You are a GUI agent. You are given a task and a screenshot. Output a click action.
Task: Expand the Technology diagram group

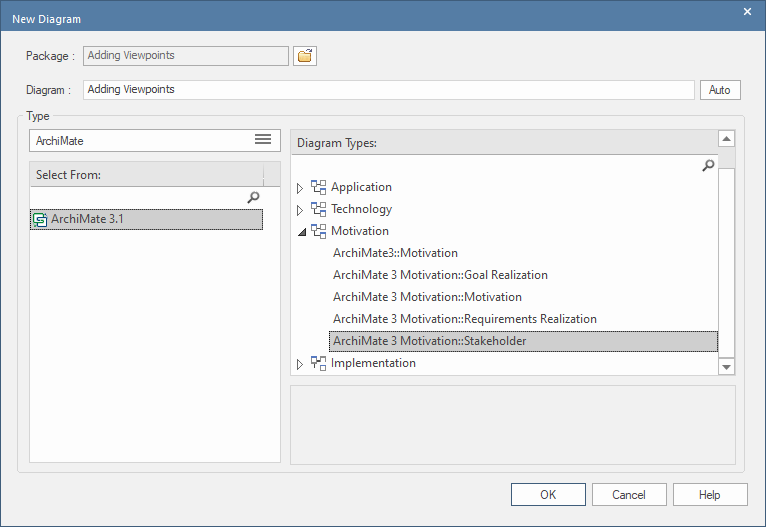click(x=300, y=210)
